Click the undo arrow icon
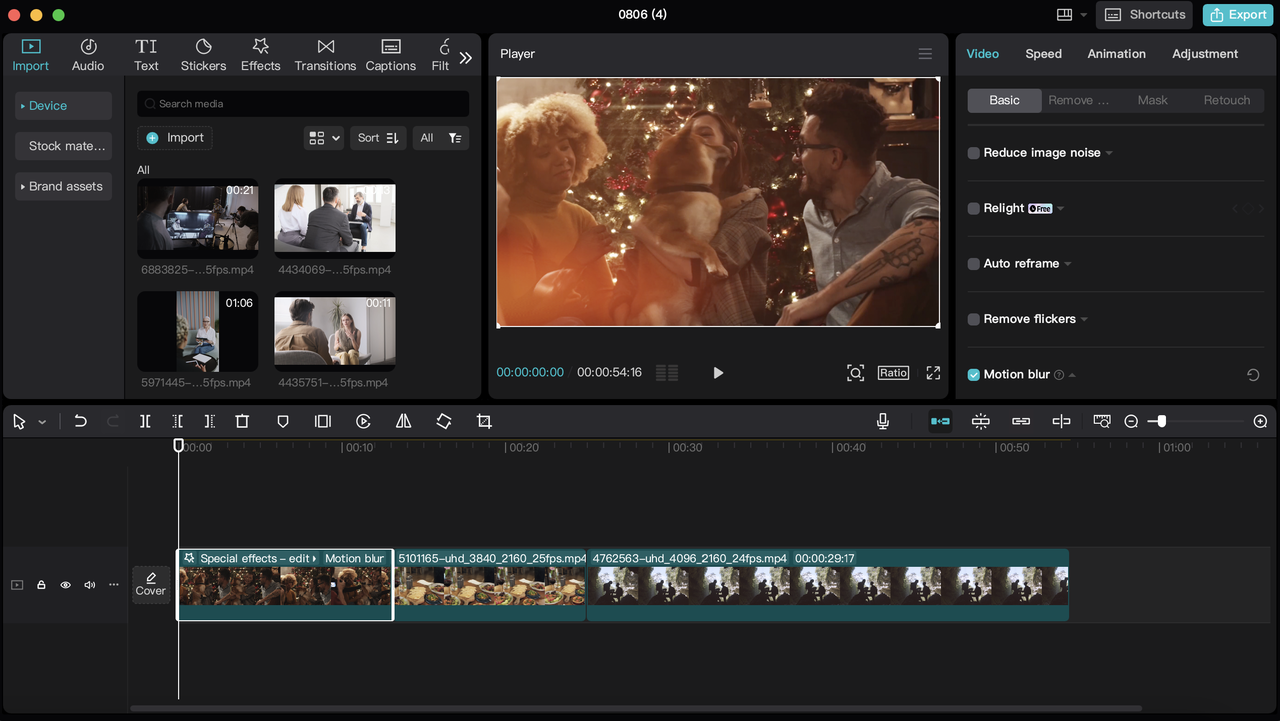The image size is (1280, 721). [x=81, y=422]
